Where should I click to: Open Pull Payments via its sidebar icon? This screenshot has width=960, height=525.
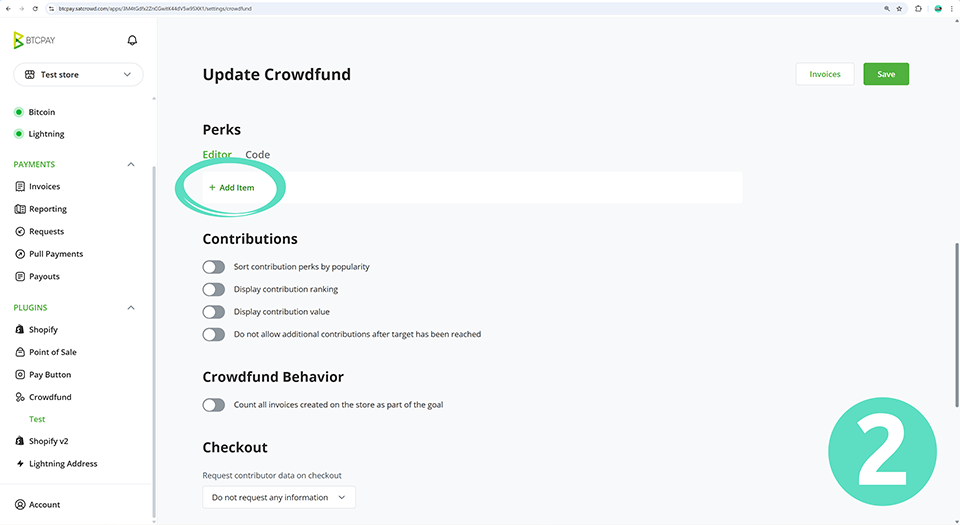[x=20, y=254]
